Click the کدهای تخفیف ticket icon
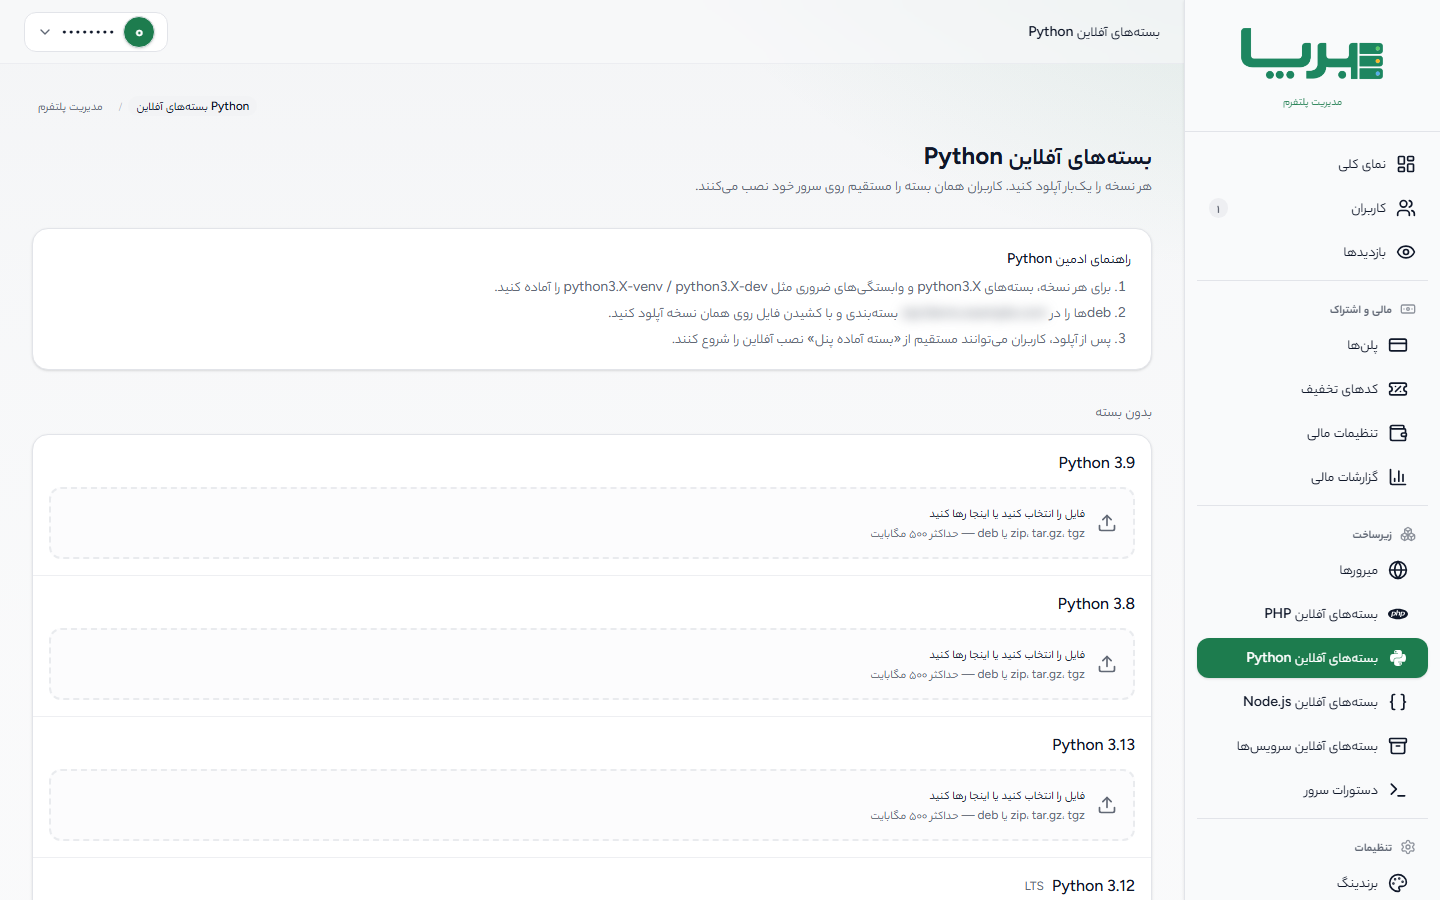1440x900 pixels. (1398, 389)
